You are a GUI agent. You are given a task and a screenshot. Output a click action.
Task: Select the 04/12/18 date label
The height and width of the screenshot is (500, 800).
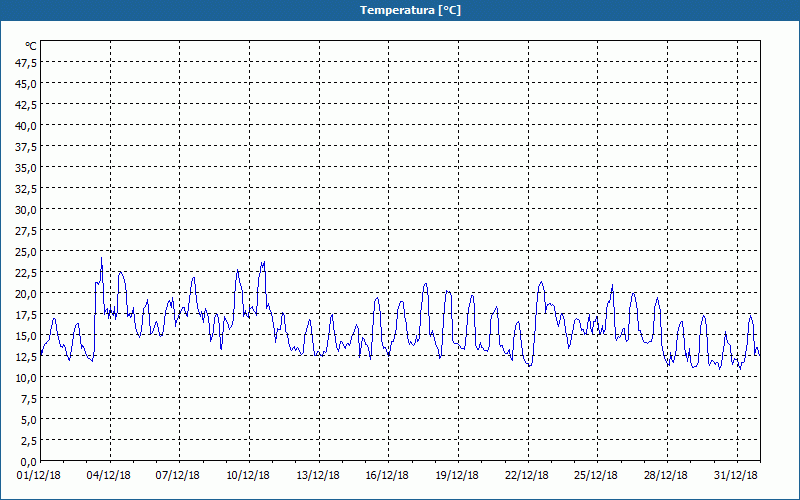pyautogui.click(x=109, y=475)
